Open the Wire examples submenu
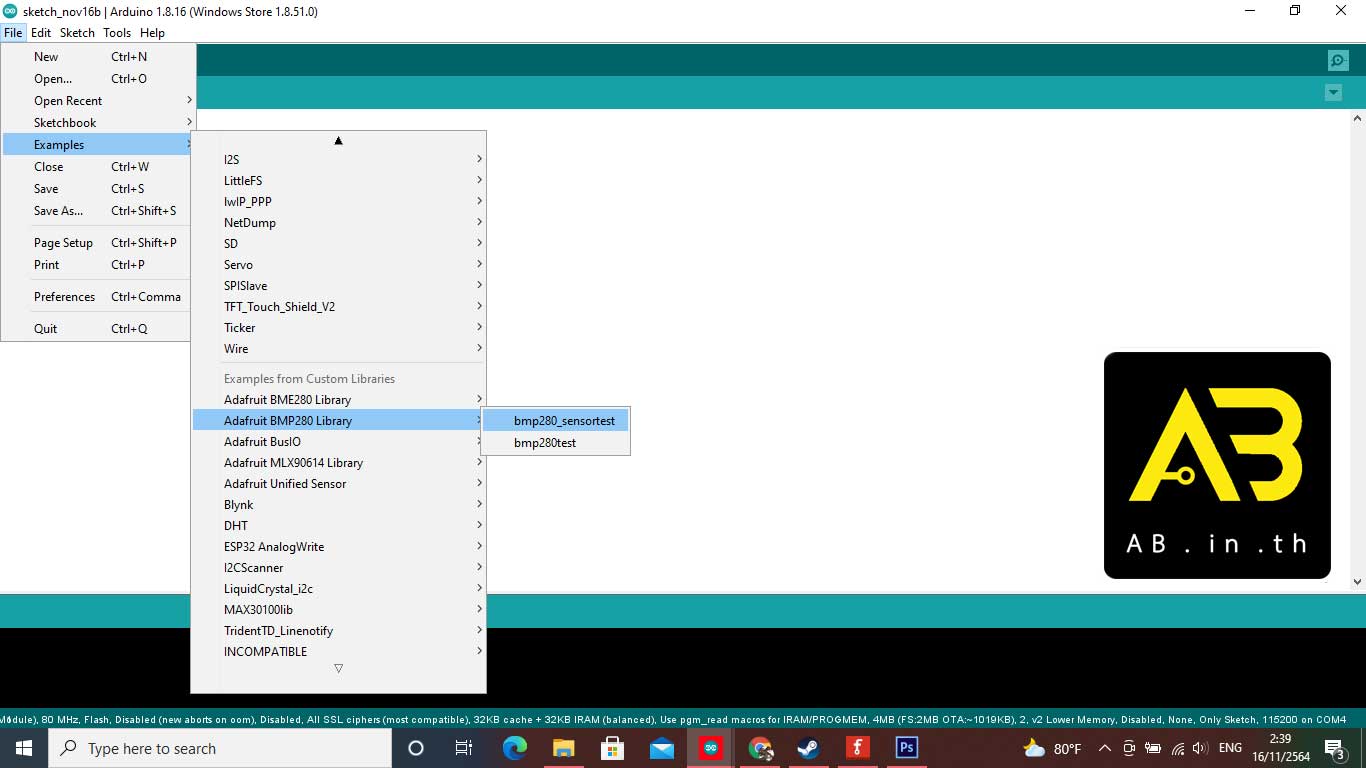This screenshot has width=1366, height=768. pyautogui.click(x=338, y=349)
